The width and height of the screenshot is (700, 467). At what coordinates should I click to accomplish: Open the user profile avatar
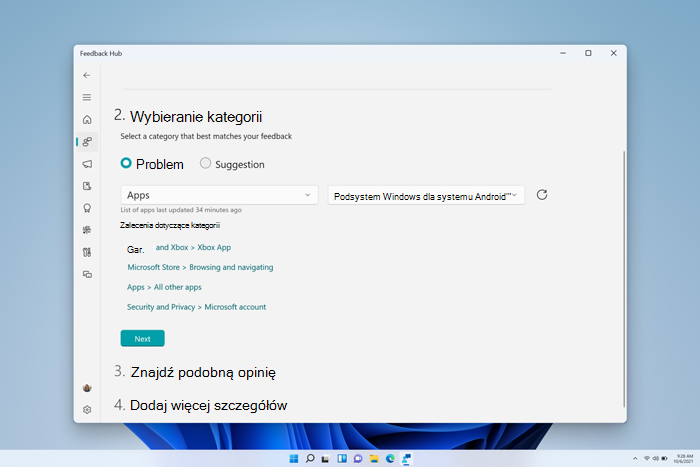[87, 388]
